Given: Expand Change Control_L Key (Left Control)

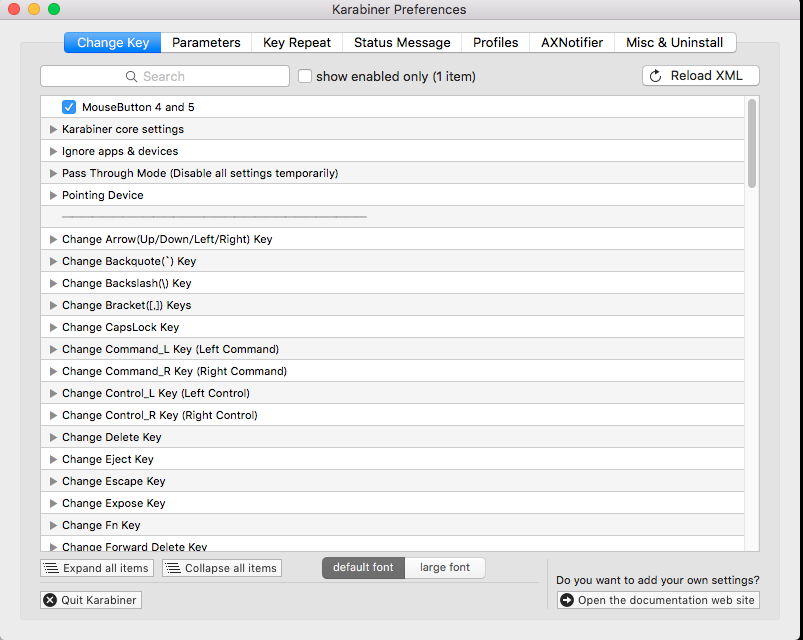Looking at the screenshot, I should tap(53, 394).
